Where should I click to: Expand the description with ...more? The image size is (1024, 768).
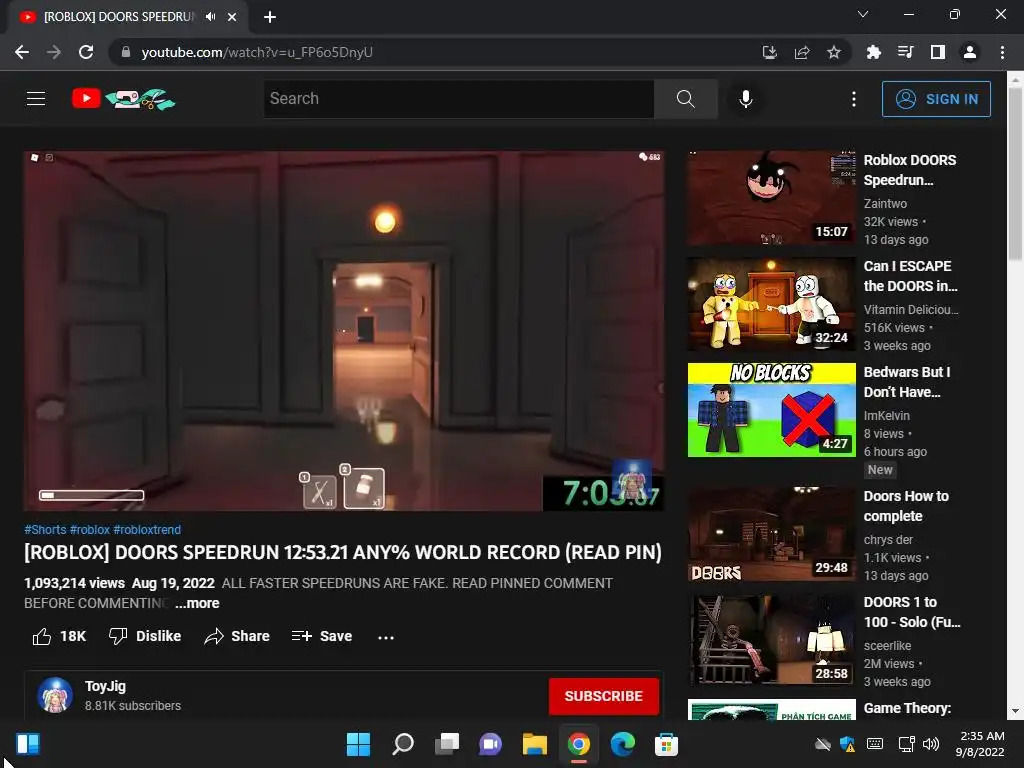[197, 603]
